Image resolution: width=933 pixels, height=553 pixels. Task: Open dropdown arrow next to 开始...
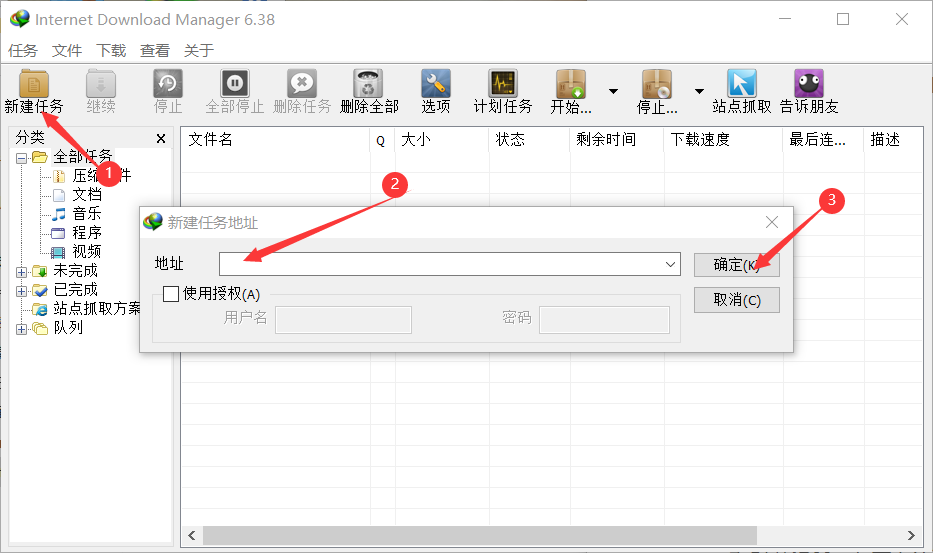click(613, 91)
